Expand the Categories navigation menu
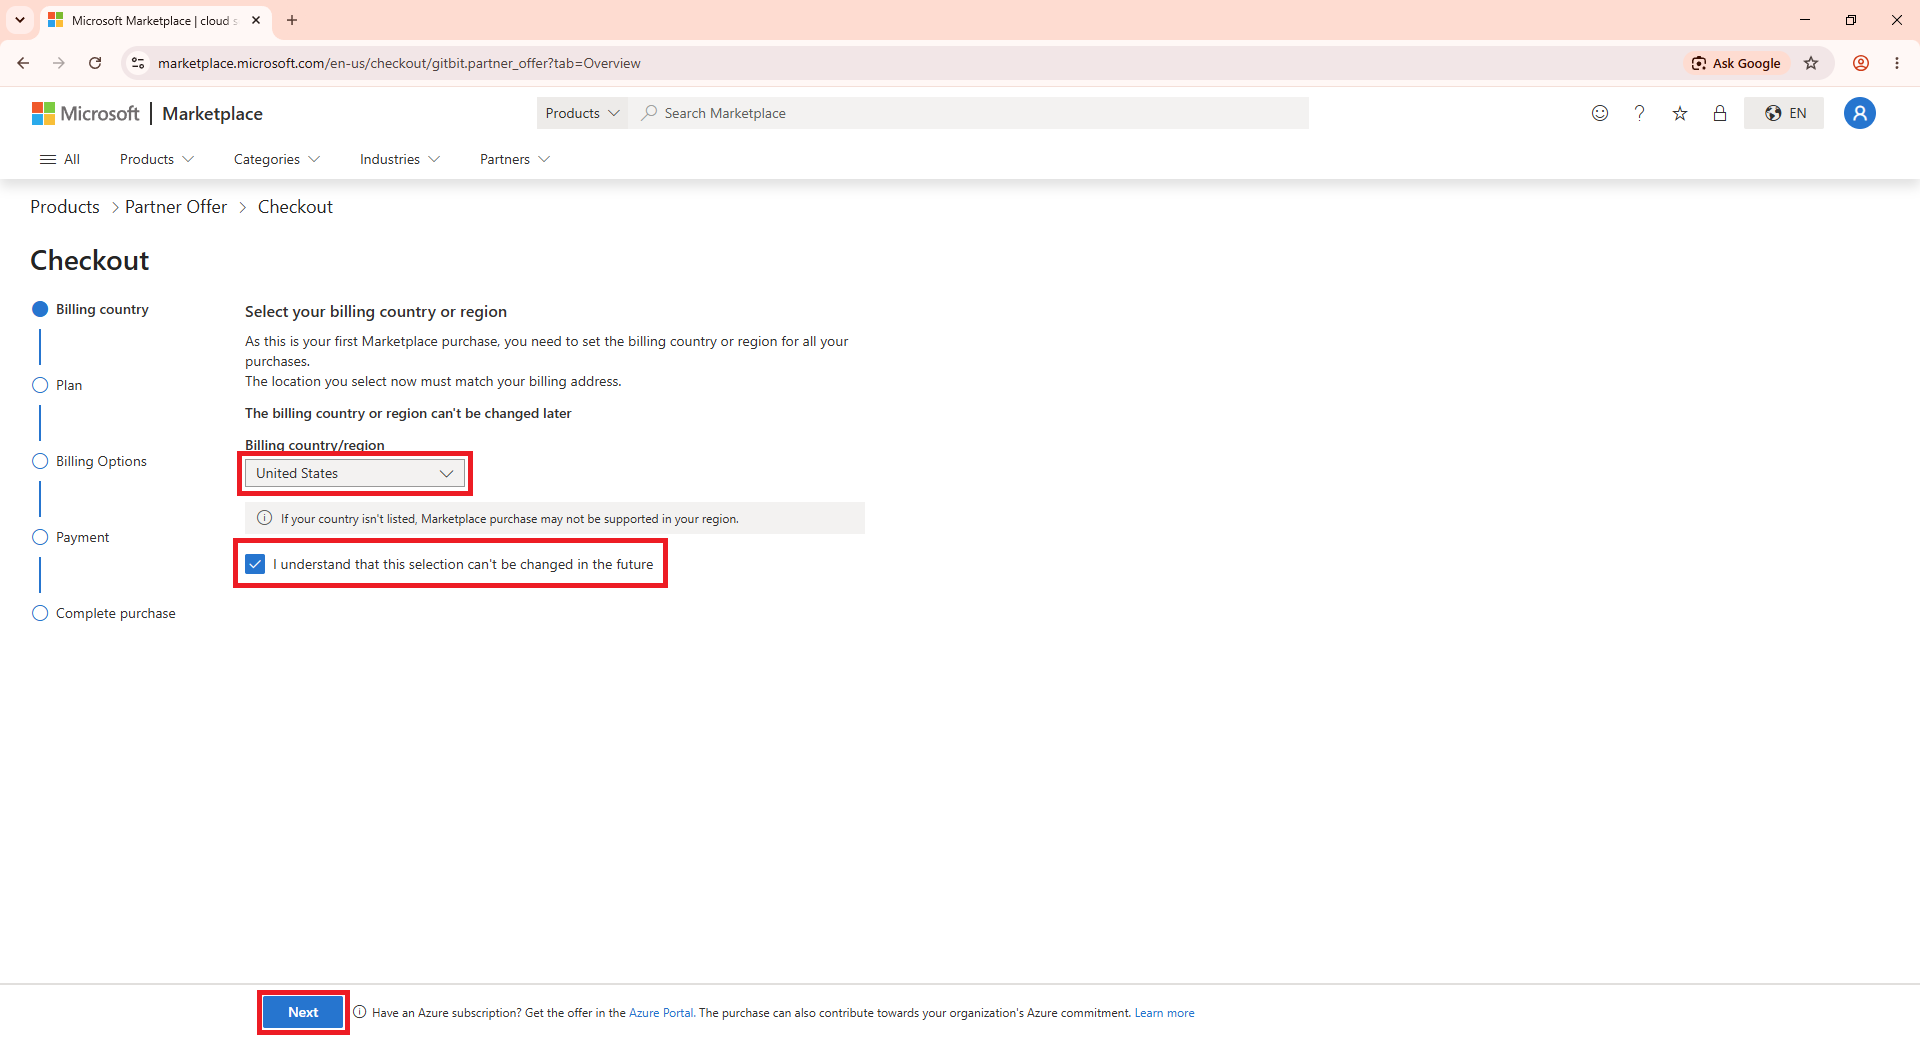 pos(277,159)
